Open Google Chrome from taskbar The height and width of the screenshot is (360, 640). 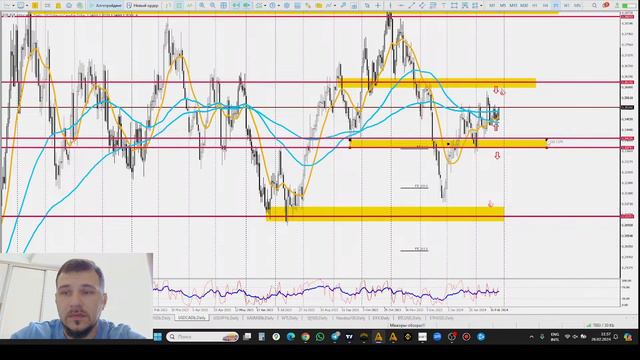[305, 337]
